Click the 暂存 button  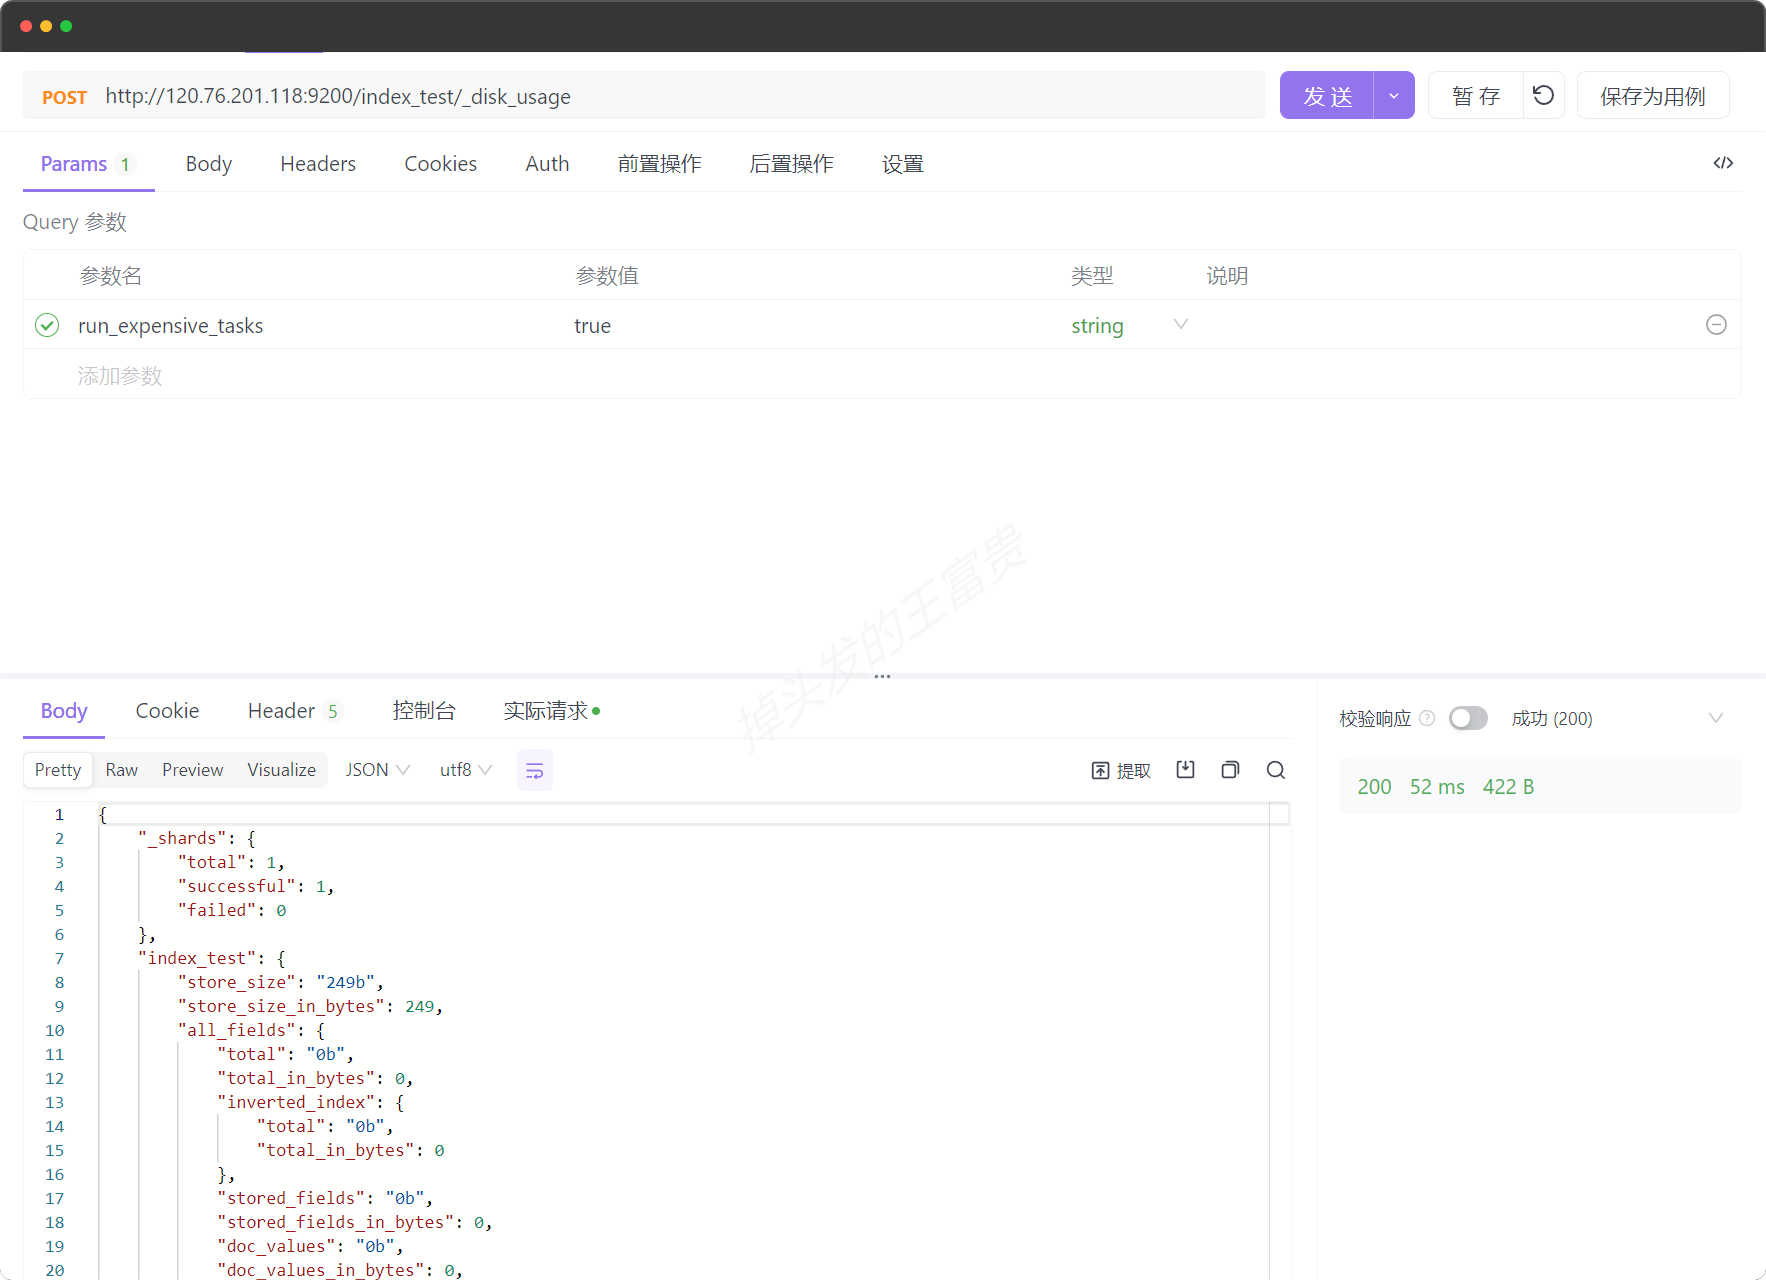tap(1476, 95)
